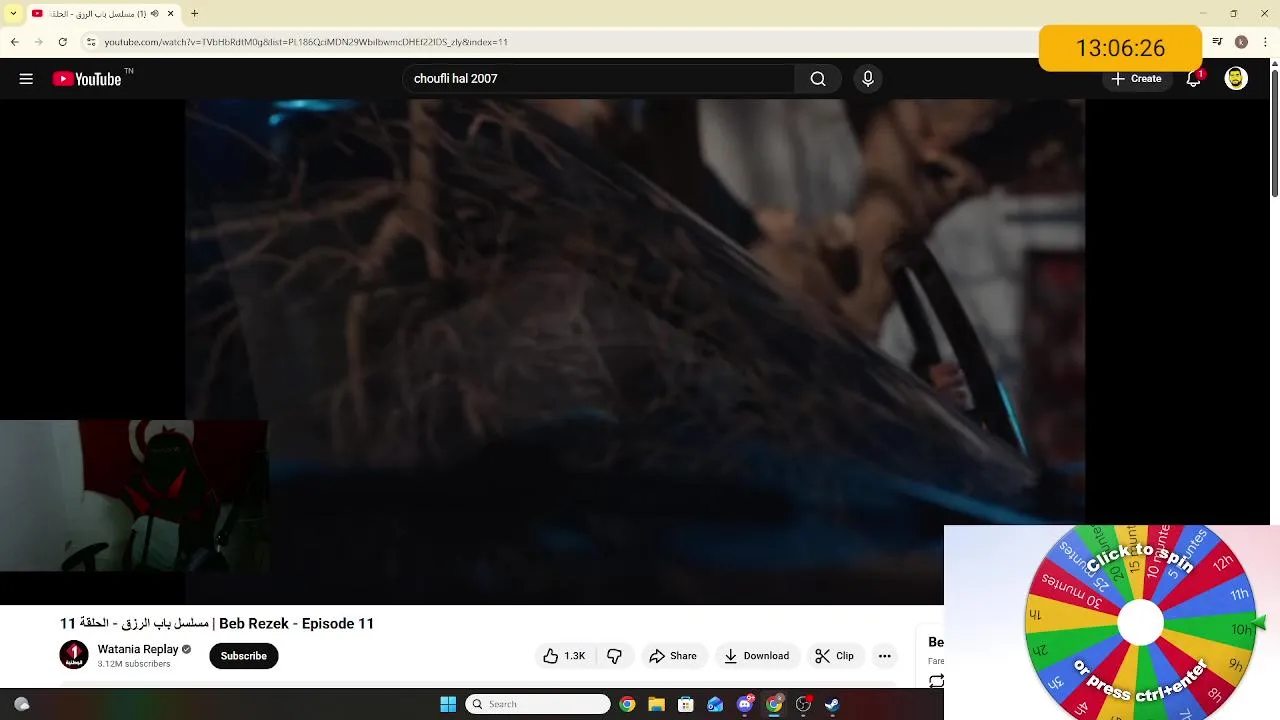
Task: Dislike the video with thumbs down
Action: click(x=615, y=656)
